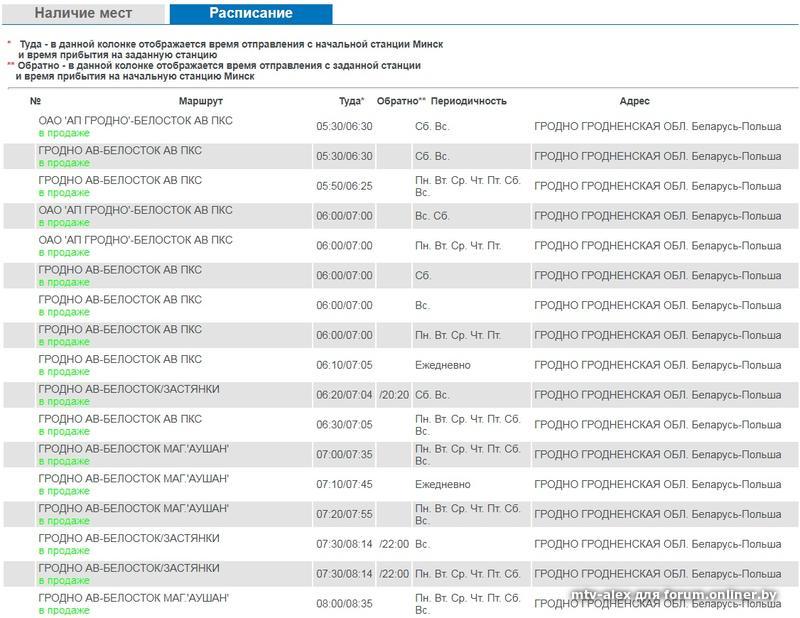Screen dimensions: 800x618
Task: Open the МАГ.'АУШАН' route departing at 08:00
Action: point(134,598)
